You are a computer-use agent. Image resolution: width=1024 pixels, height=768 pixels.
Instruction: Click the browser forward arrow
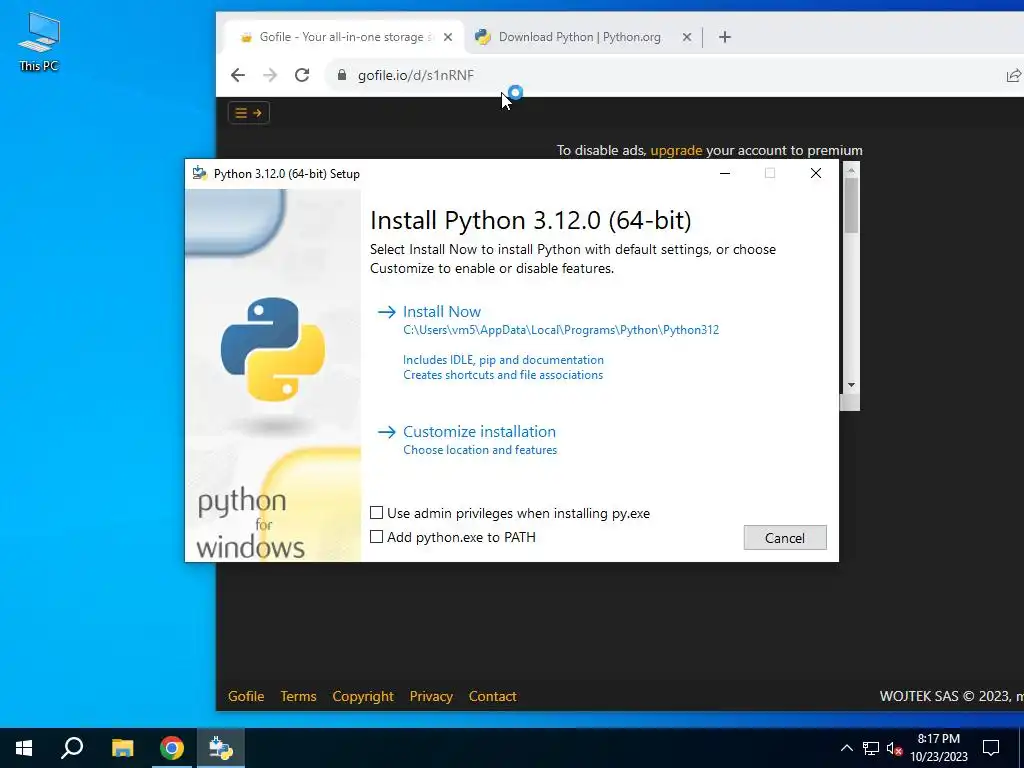[x=270, y=75]
